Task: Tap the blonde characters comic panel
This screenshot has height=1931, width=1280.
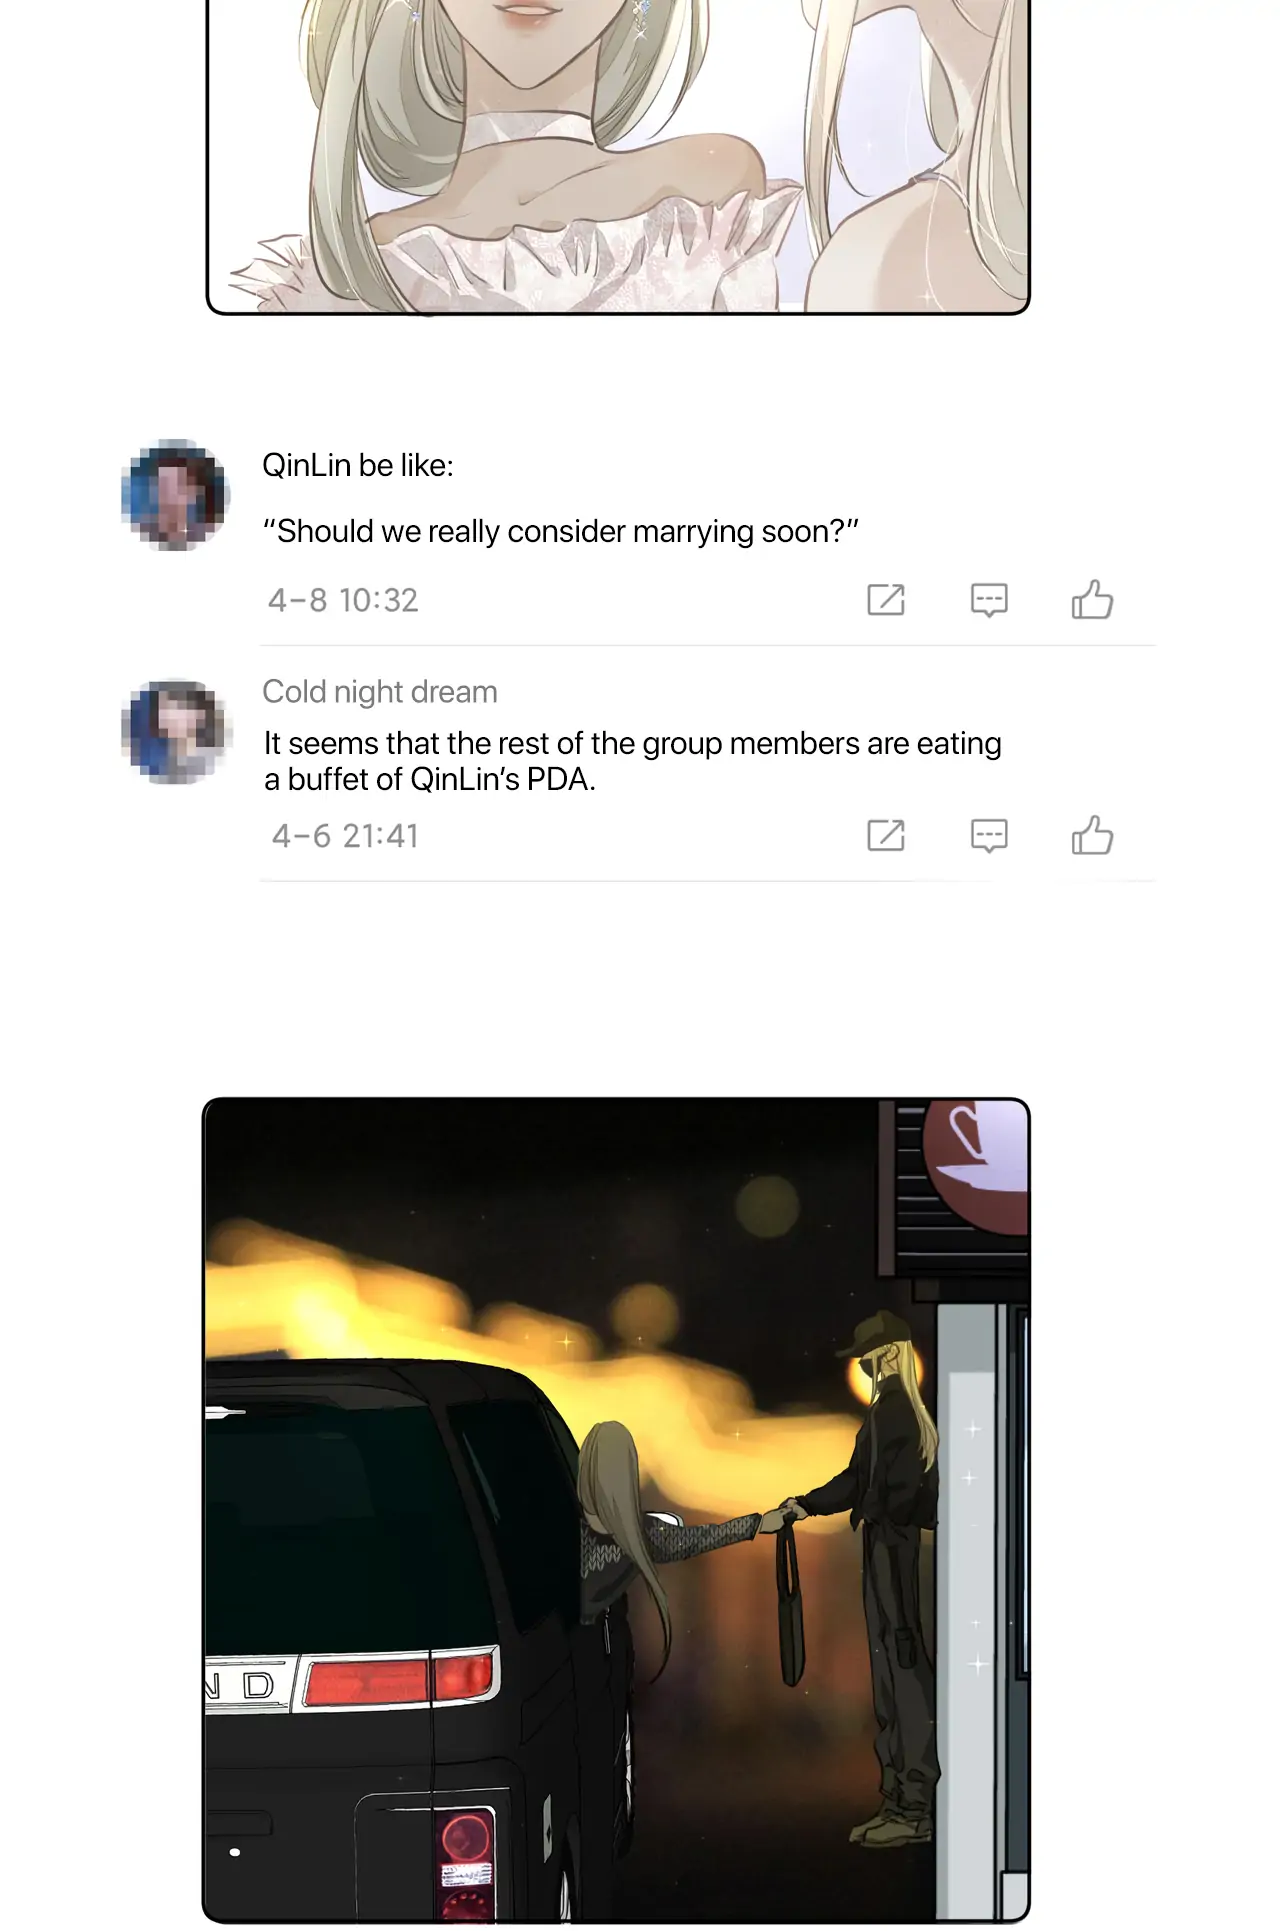Action: tap(618, 157)
